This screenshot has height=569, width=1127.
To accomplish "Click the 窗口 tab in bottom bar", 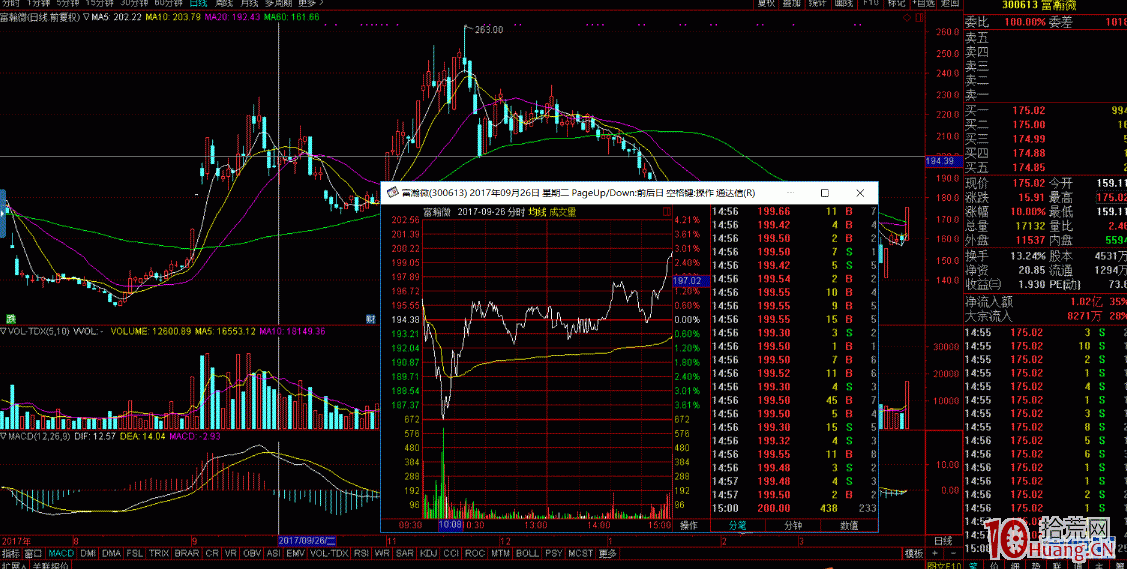I will click(33, 553).
